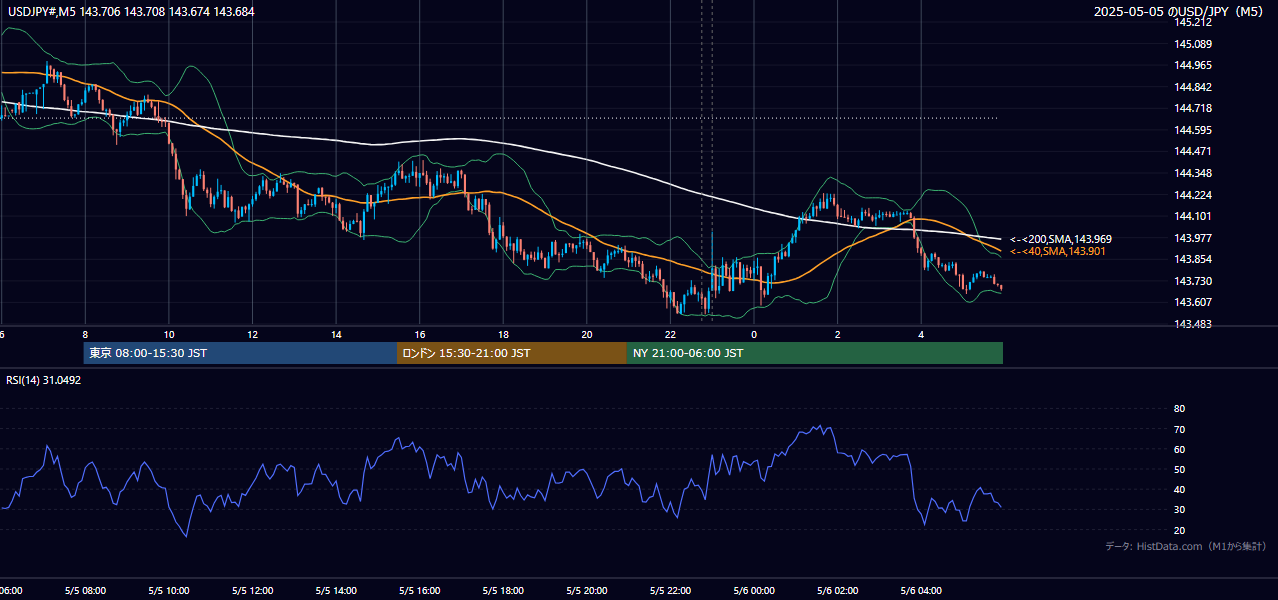
Task: Click the 5/5 16:00 date label
Action: 420,591
